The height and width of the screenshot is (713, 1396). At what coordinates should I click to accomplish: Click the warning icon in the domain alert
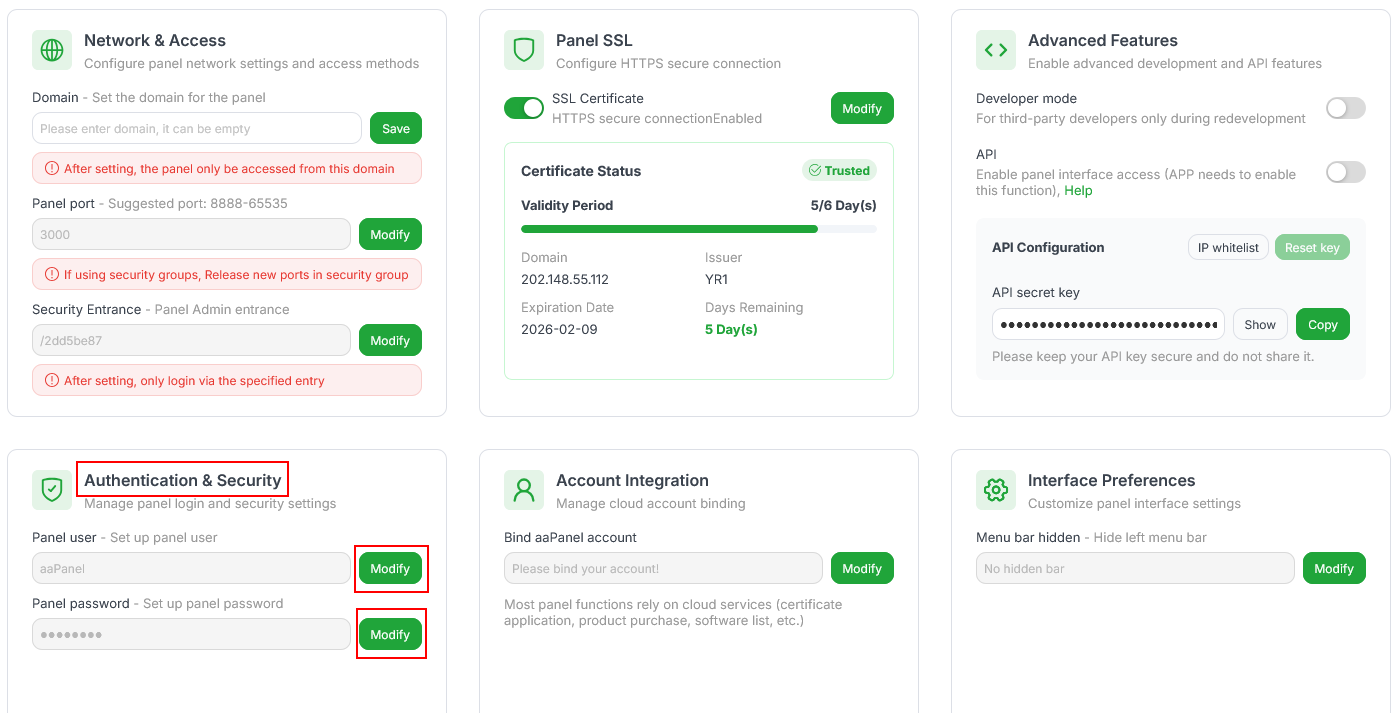point(52,169)
